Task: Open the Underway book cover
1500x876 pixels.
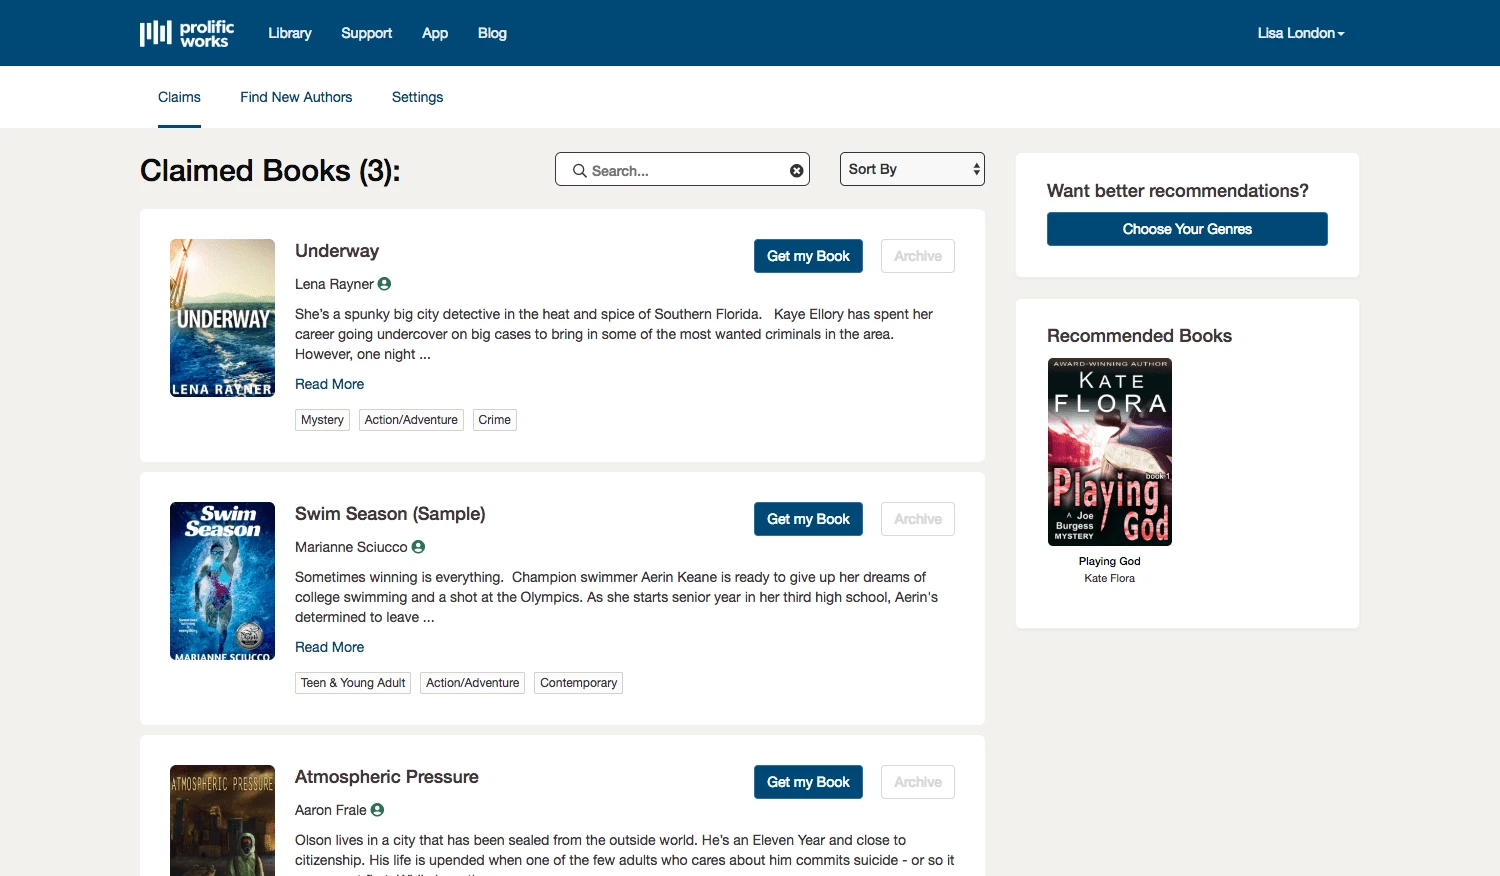Action: pyautogui.click(x=222, y=318)
